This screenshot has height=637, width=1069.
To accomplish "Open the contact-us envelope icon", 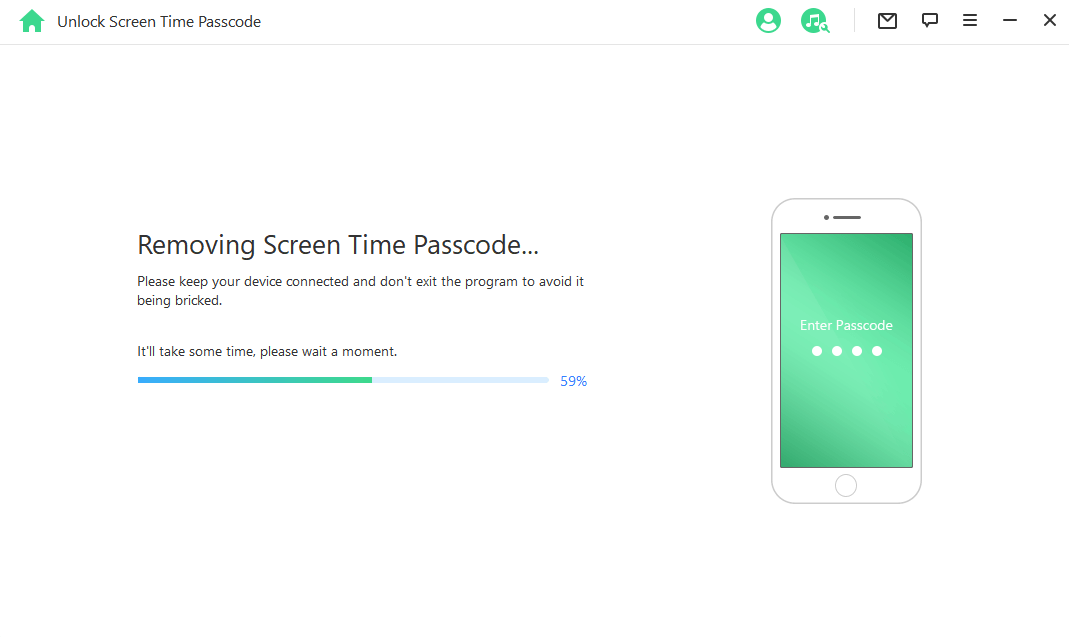I will (887, 20).
